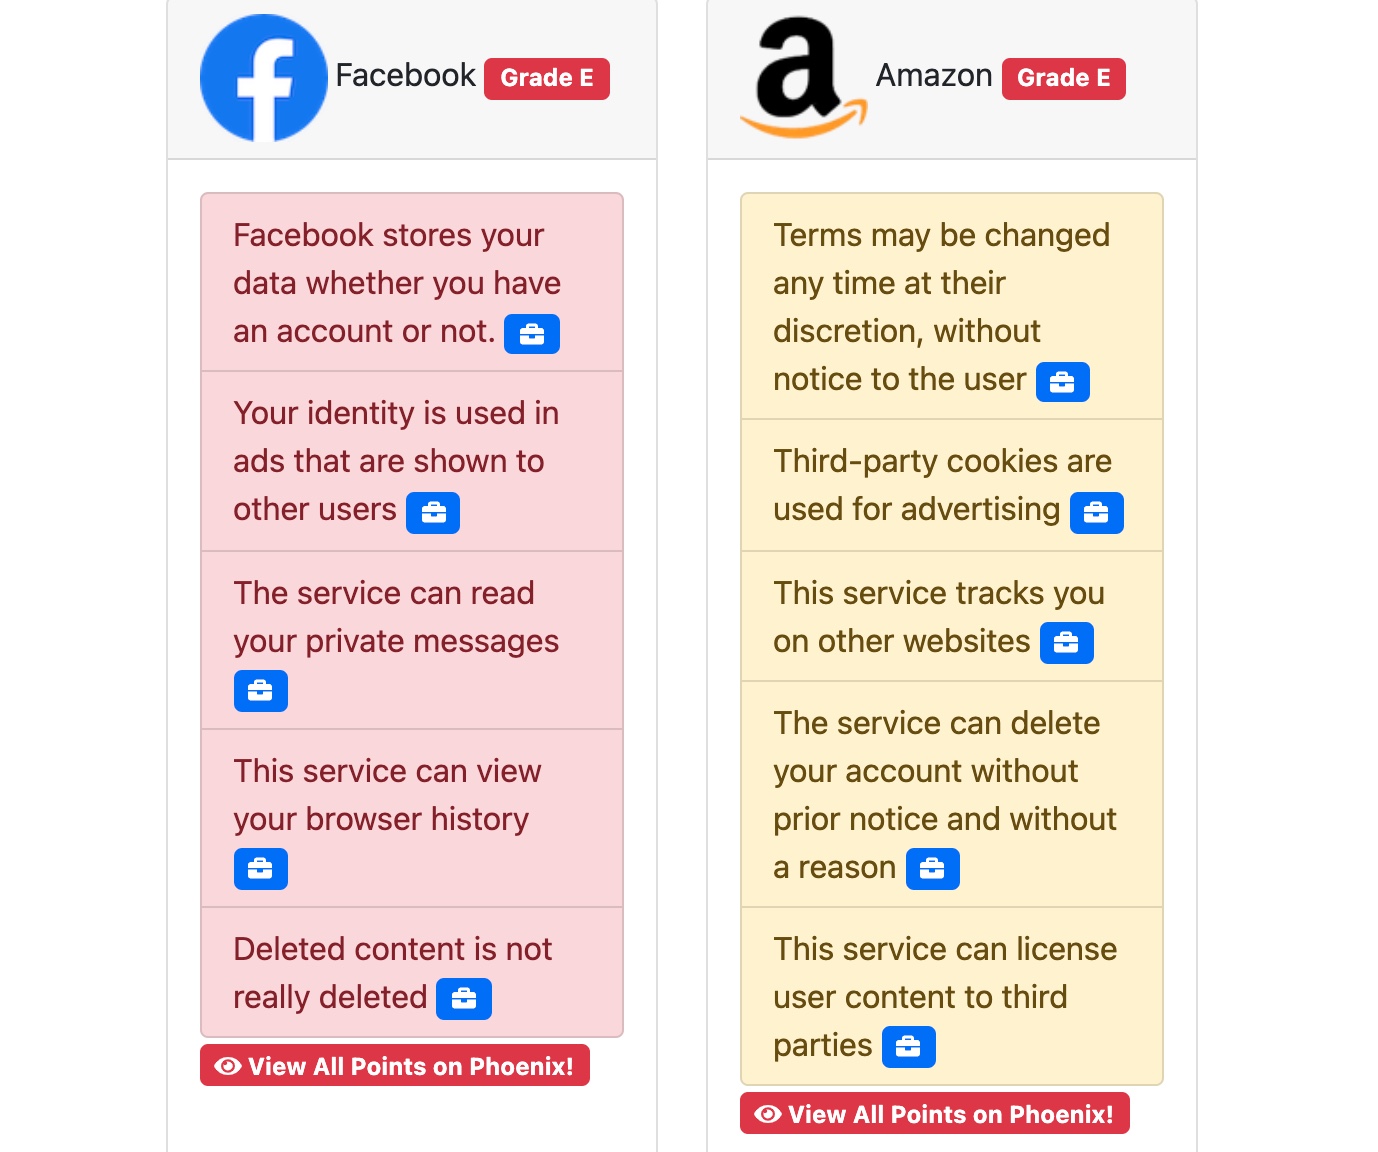Click briefcase icon under 'view your browser history'
Screen dimensions: 1378x1152
tap(260, 869)
